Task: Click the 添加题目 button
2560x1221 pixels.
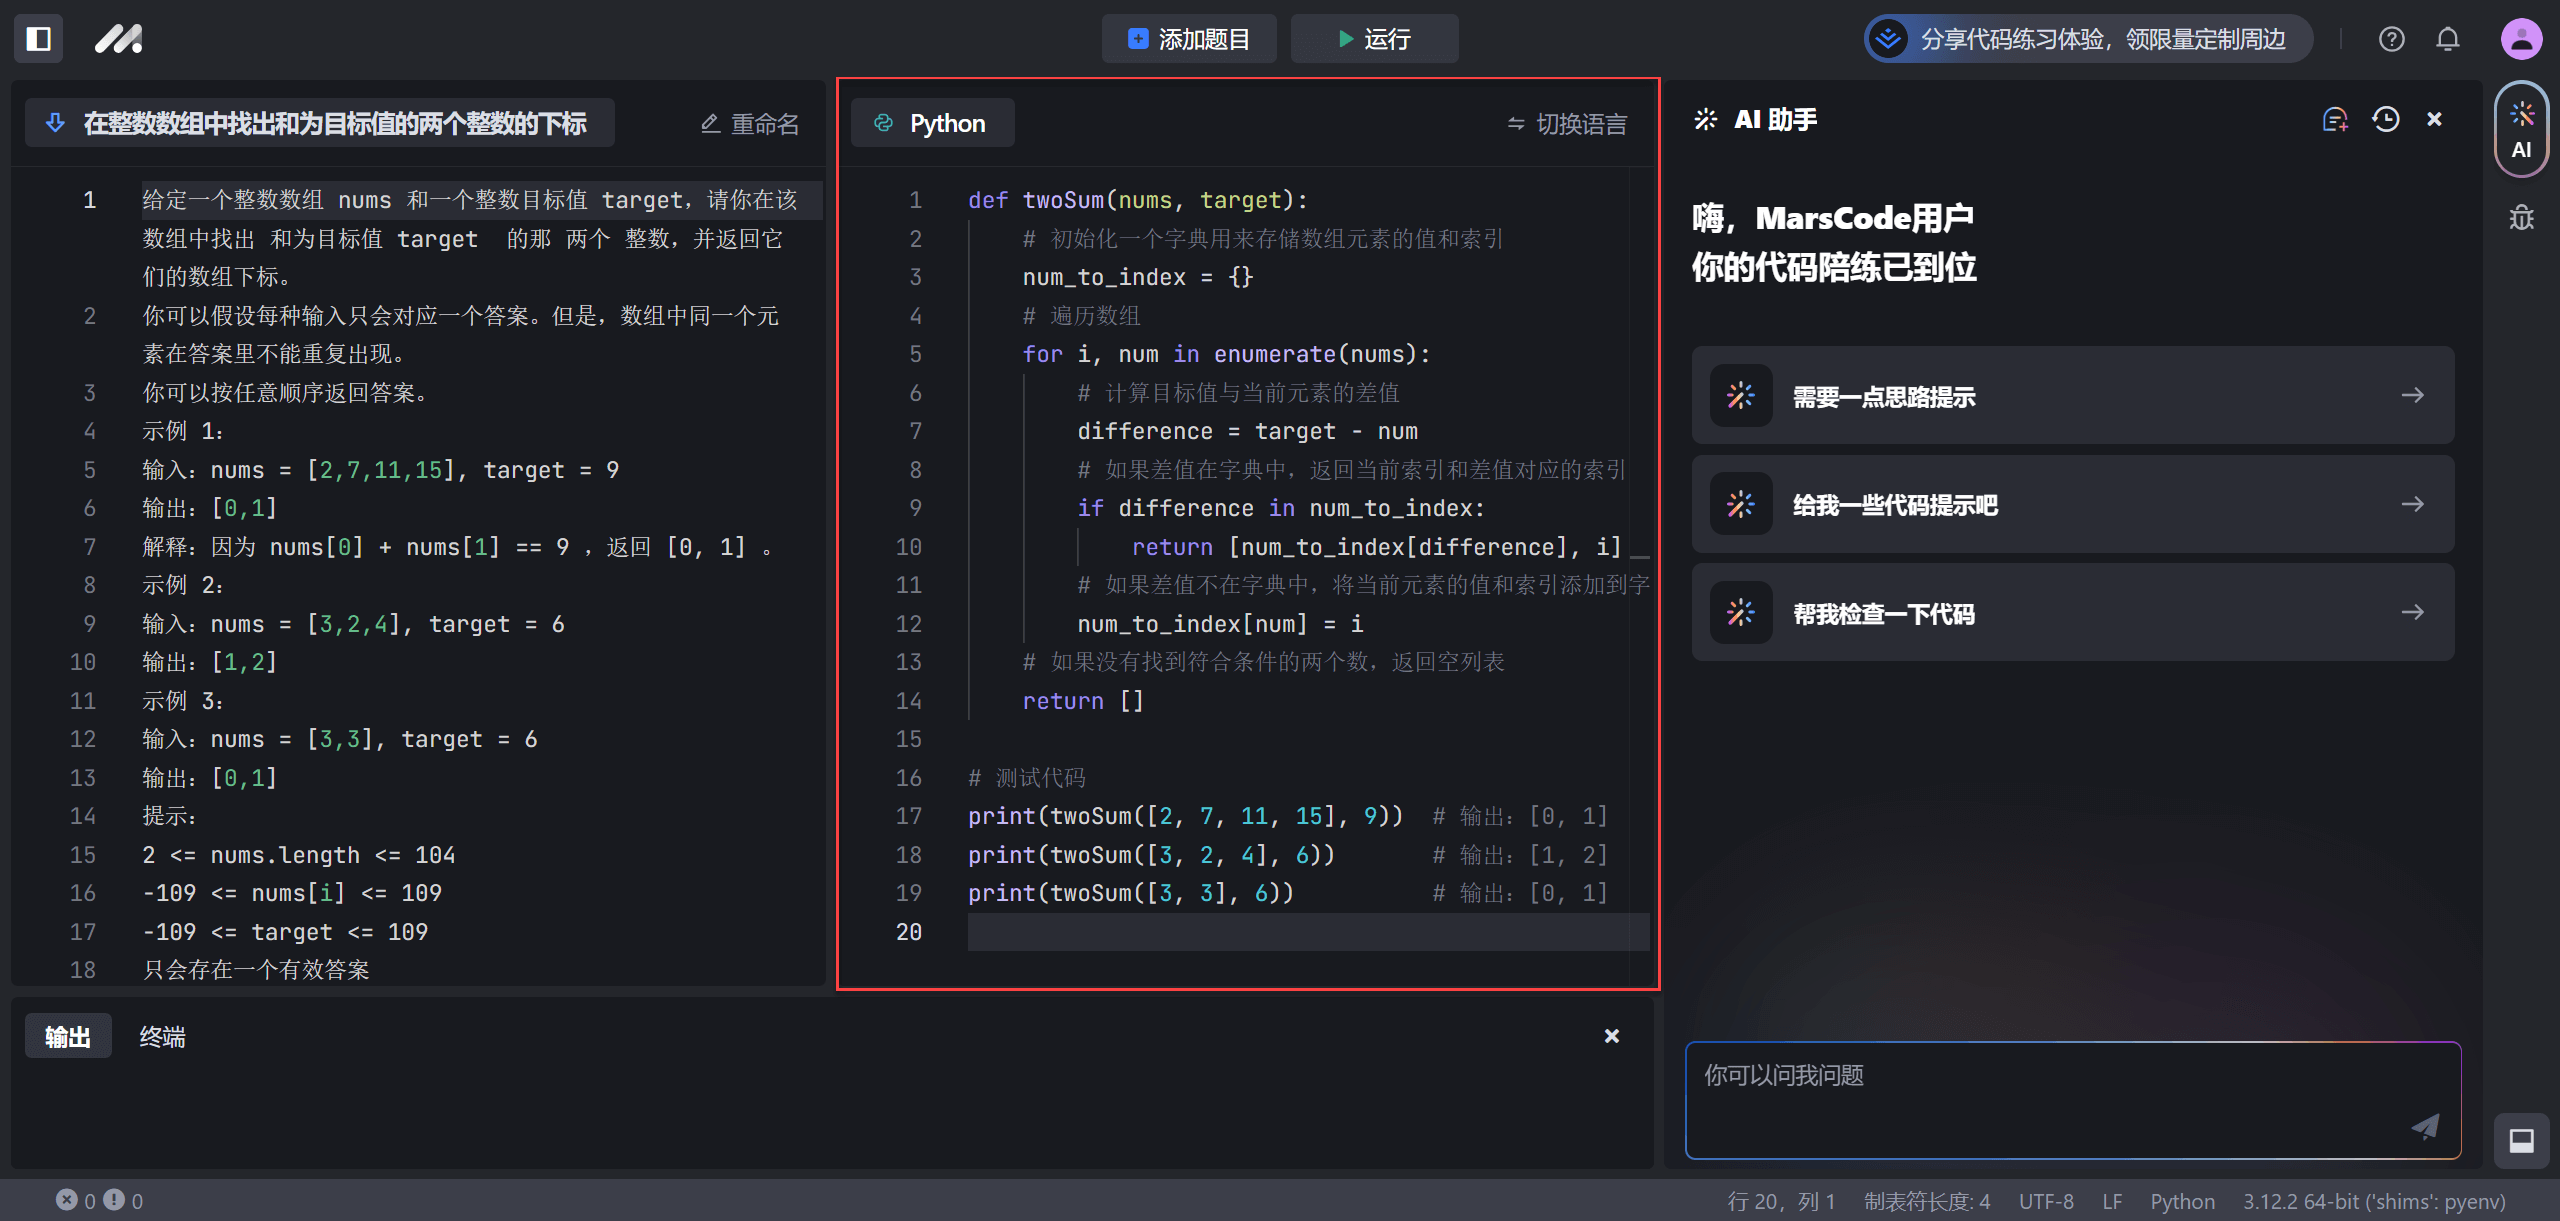Action: [1188, 39]
